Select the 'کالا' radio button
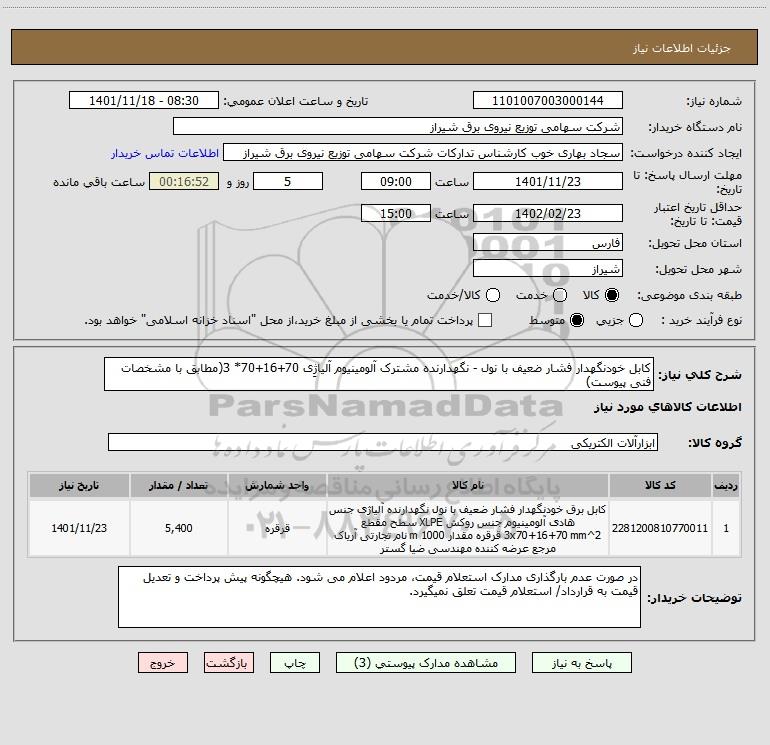770x745 pixels. click(x=612, y=295)
